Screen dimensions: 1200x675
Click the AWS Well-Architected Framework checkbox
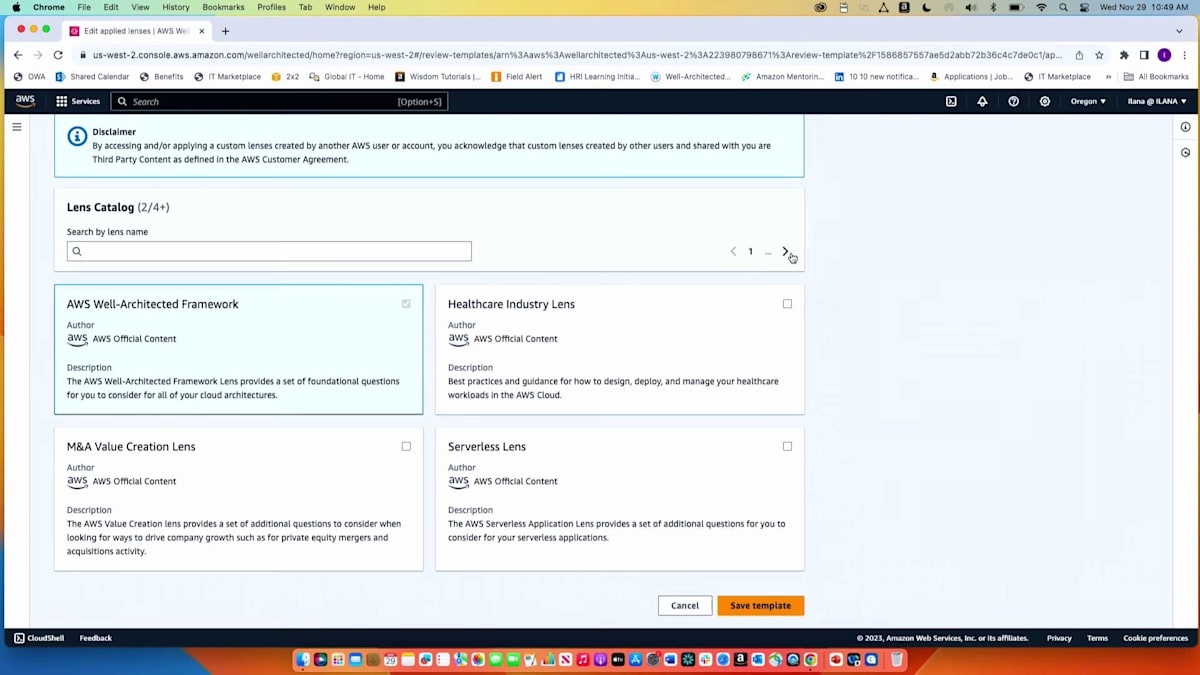point(406,304)
